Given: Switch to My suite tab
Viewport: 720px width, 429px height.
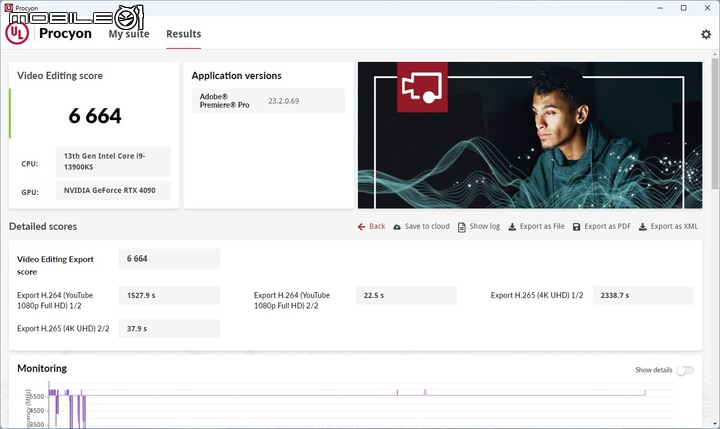Looking at the screenshot, I should (129, 34).
